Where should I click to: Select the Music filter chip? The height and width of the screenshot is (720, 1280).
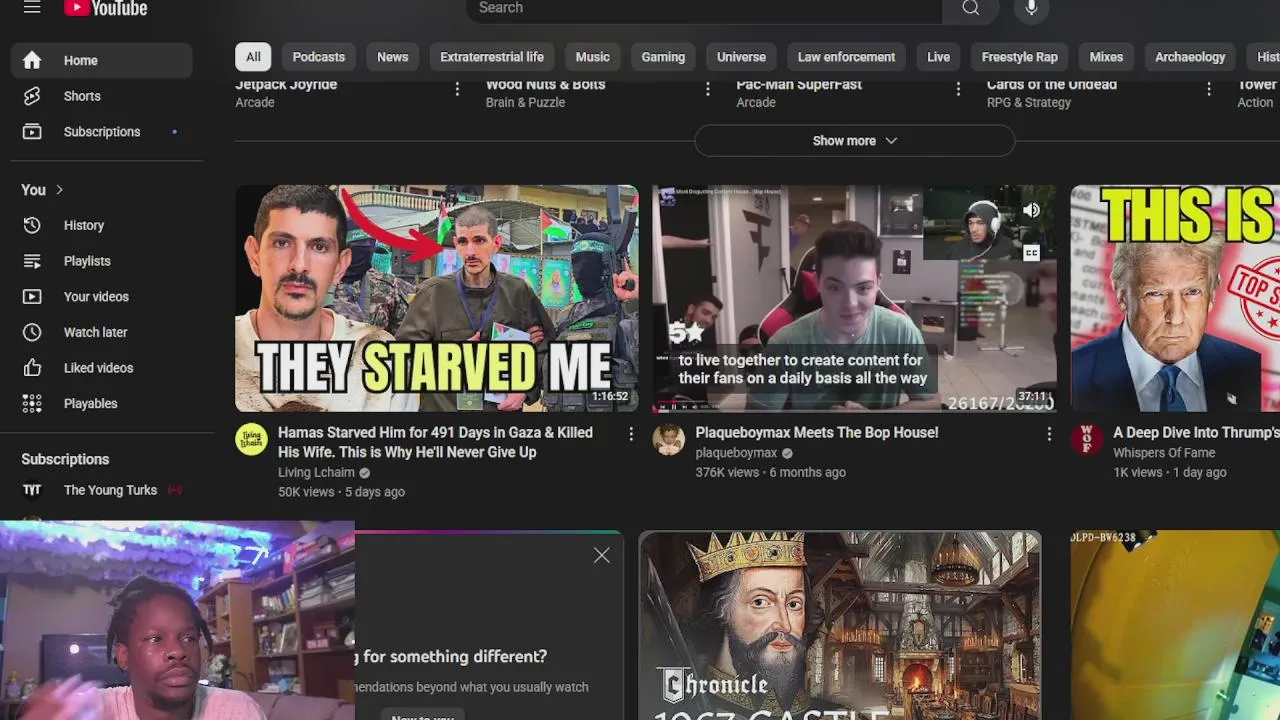click(592, 57)
